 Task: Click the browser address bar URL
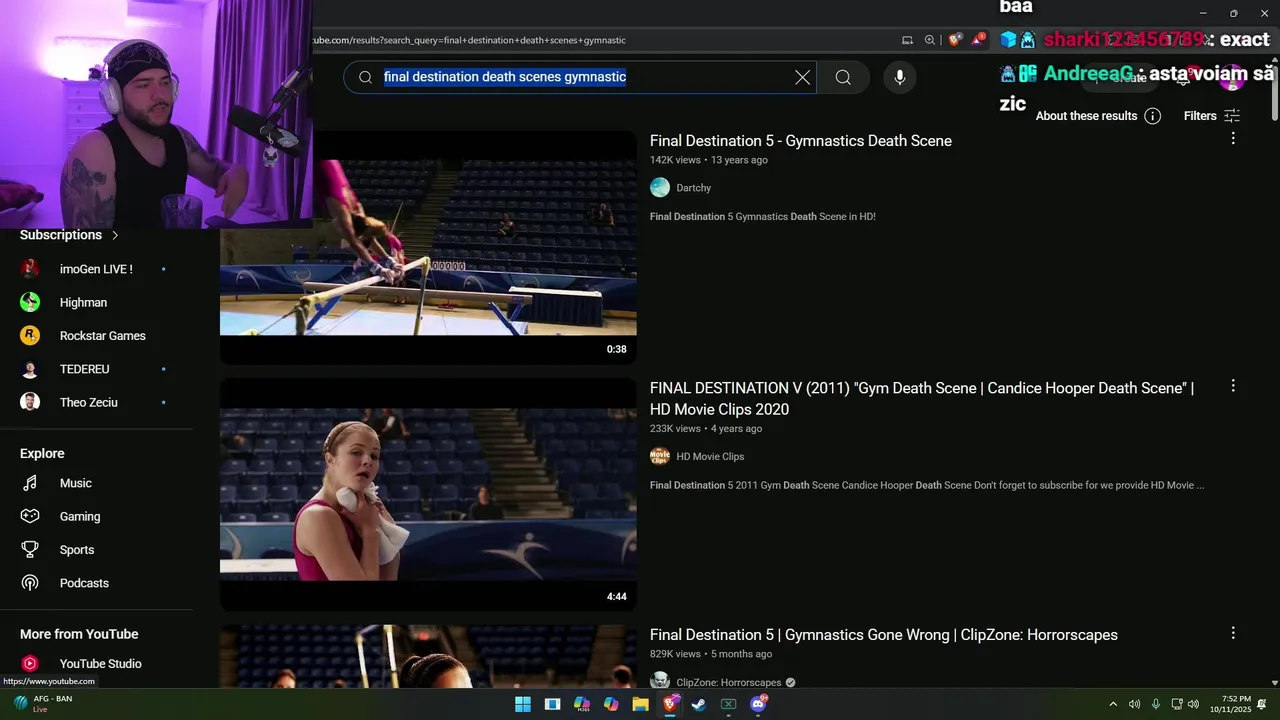coord(468,40)
